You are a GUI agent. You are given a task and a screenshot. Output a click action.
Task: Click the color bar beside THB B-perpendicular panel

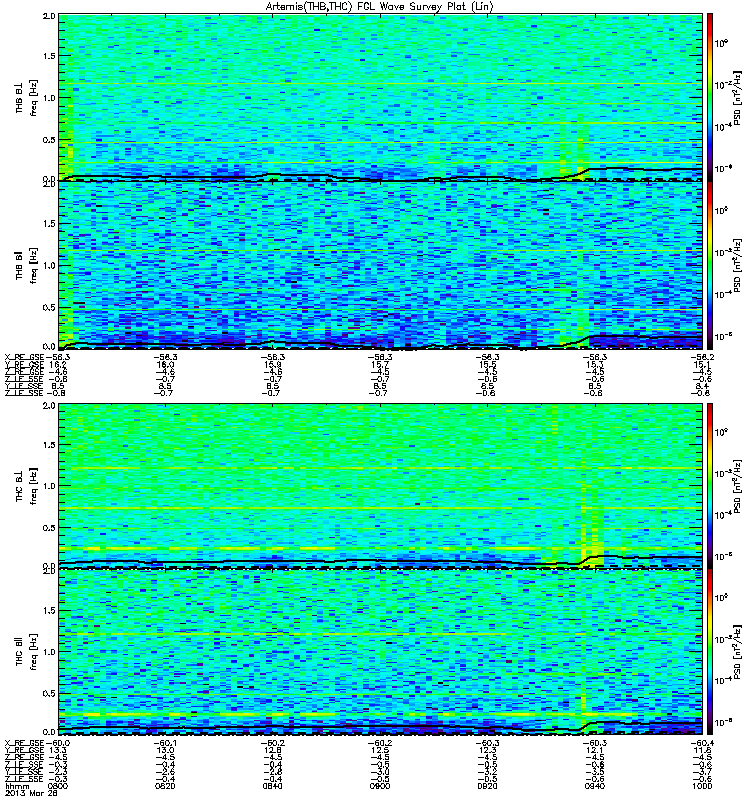(x=710, y=97)
